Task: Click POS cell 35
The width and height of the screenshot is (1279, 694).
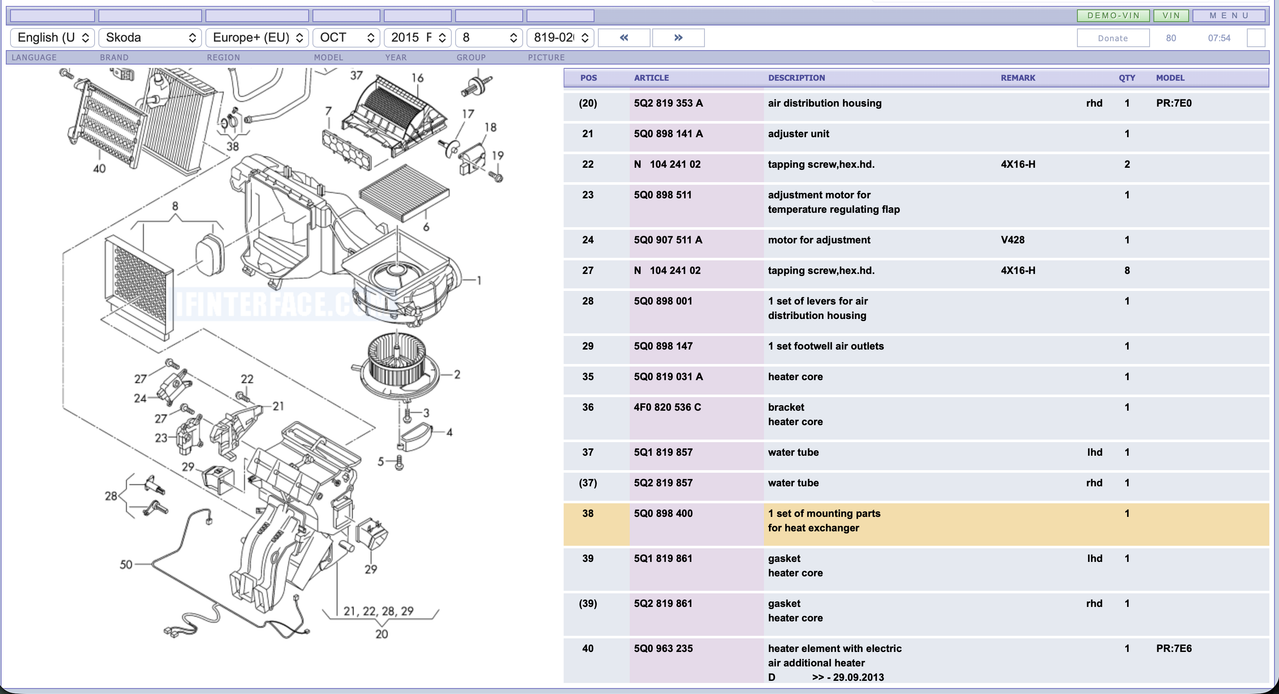Action: (588, 377)
